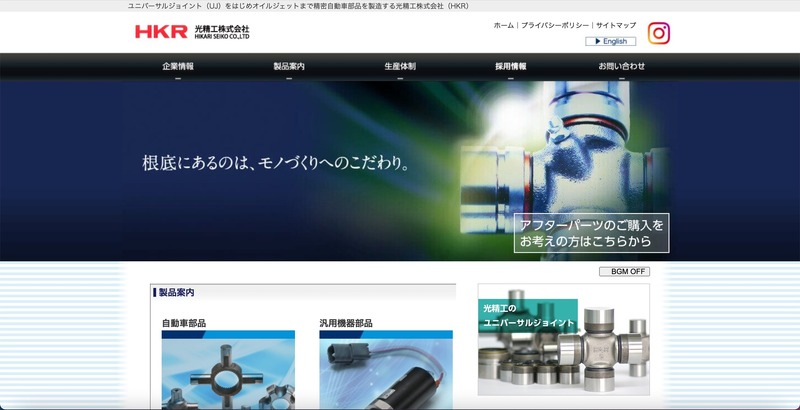Open the 製品案内 navigation menu
Viewport: 800px width, 410px height.
(x=289, y=66)
